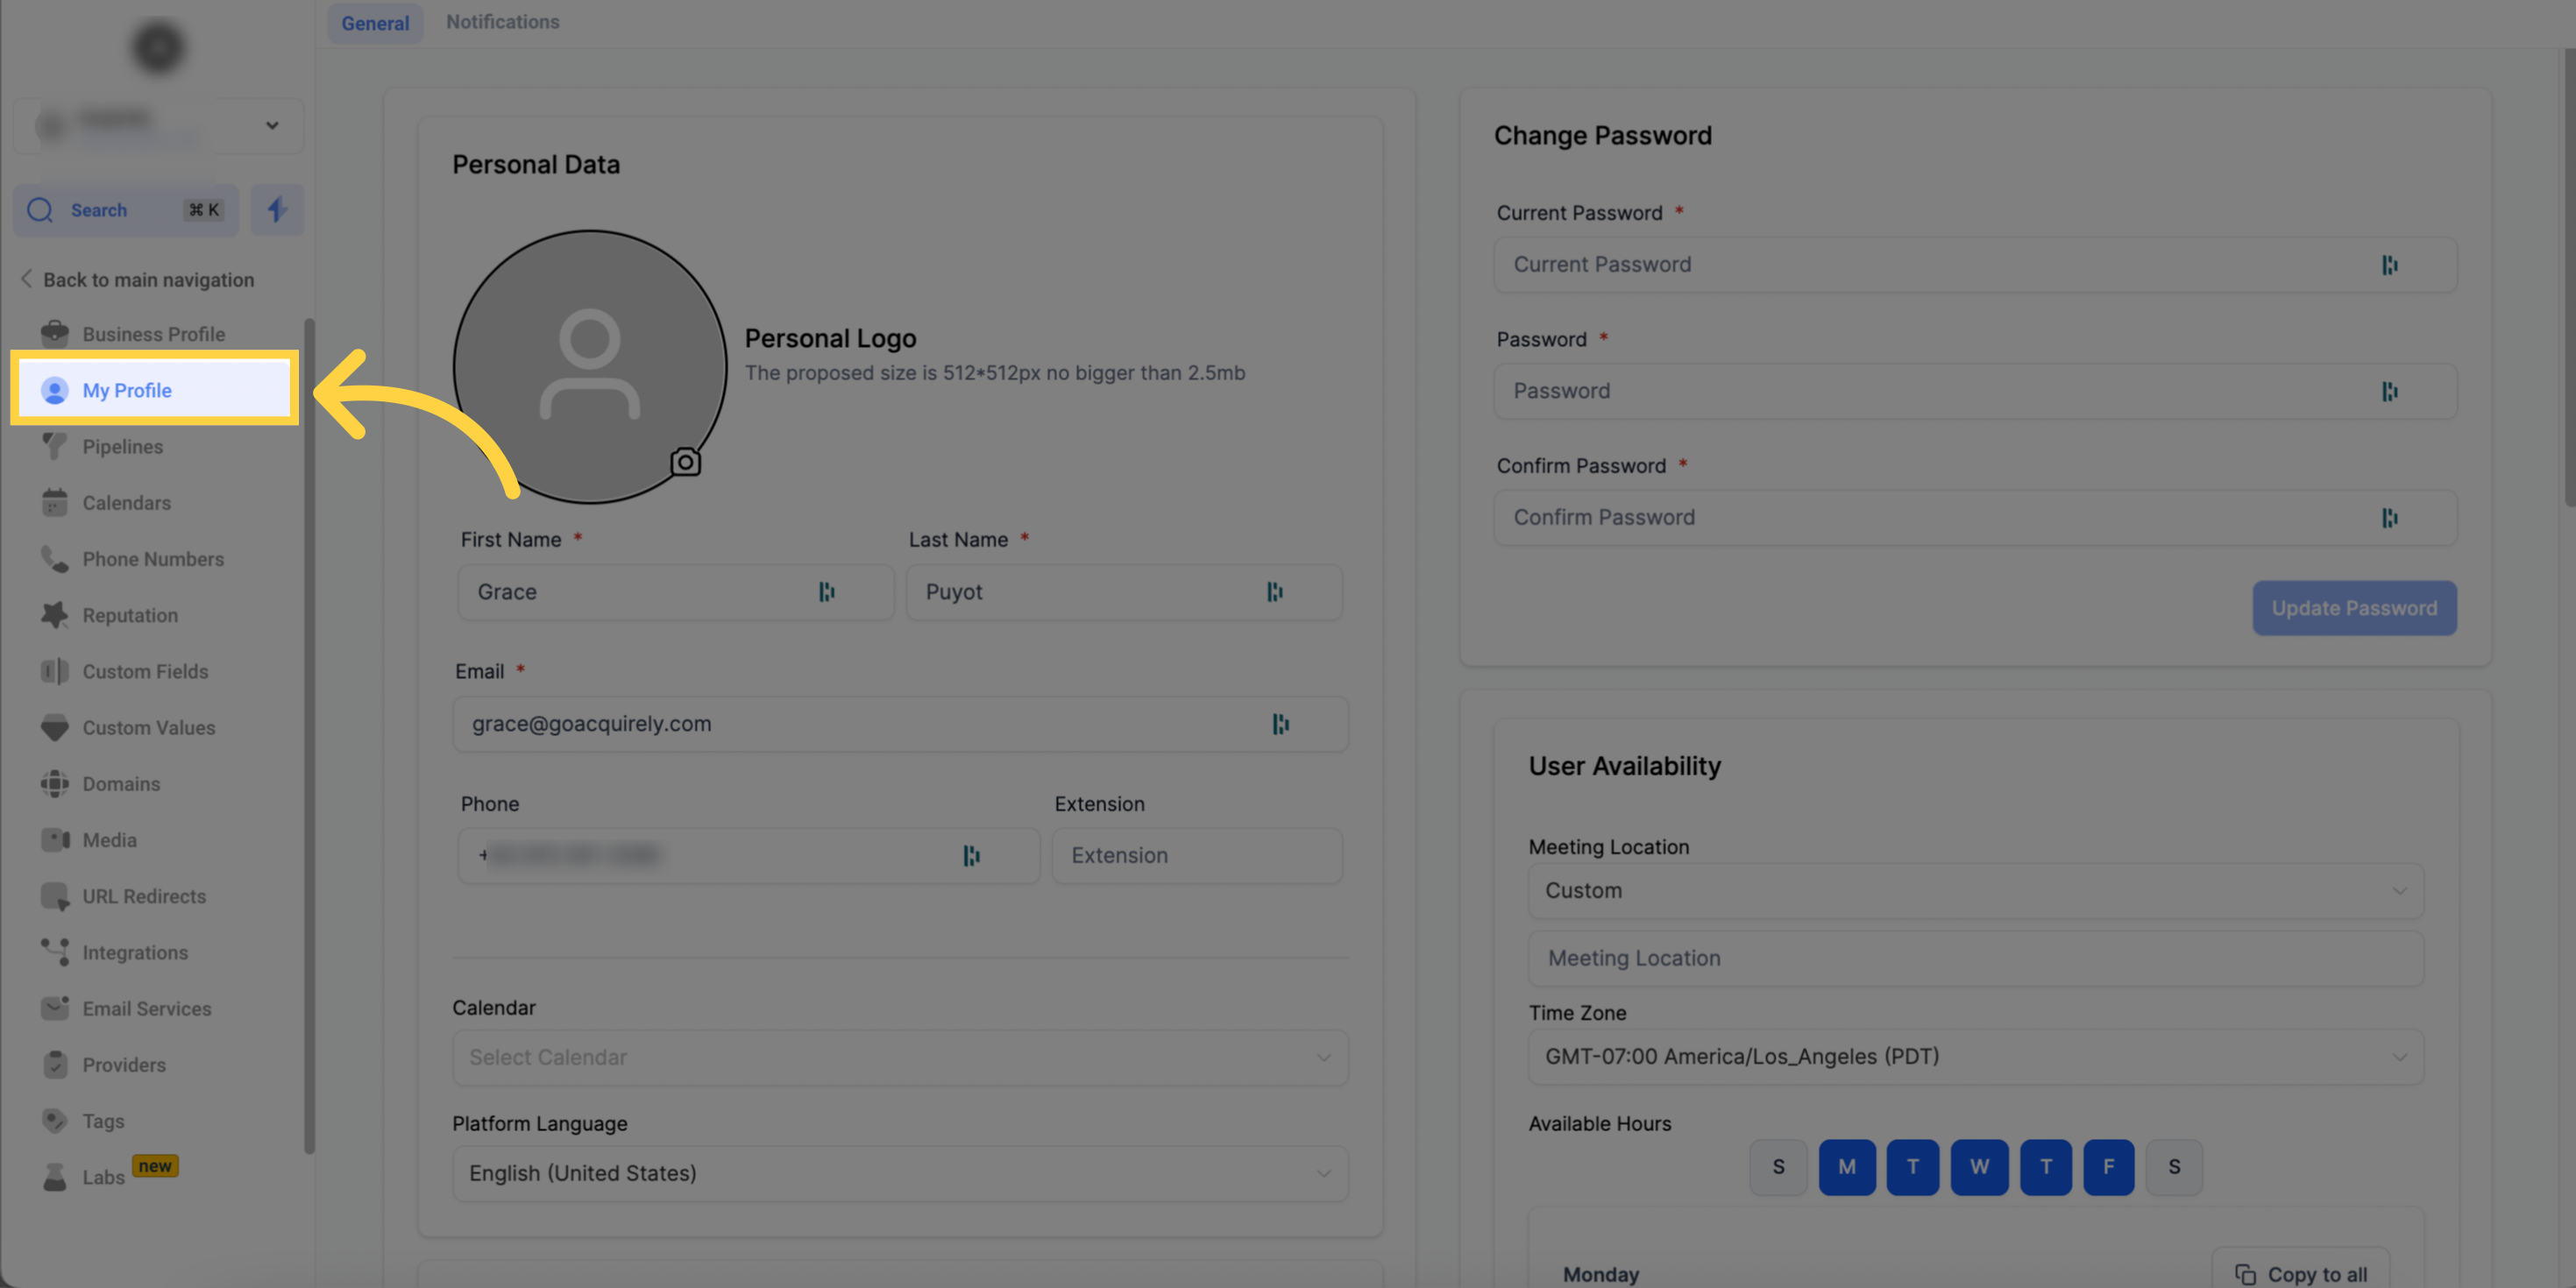Toggle Sunday availability
Viewport: 2576px width, 1288px height.
(1778, 1167)
